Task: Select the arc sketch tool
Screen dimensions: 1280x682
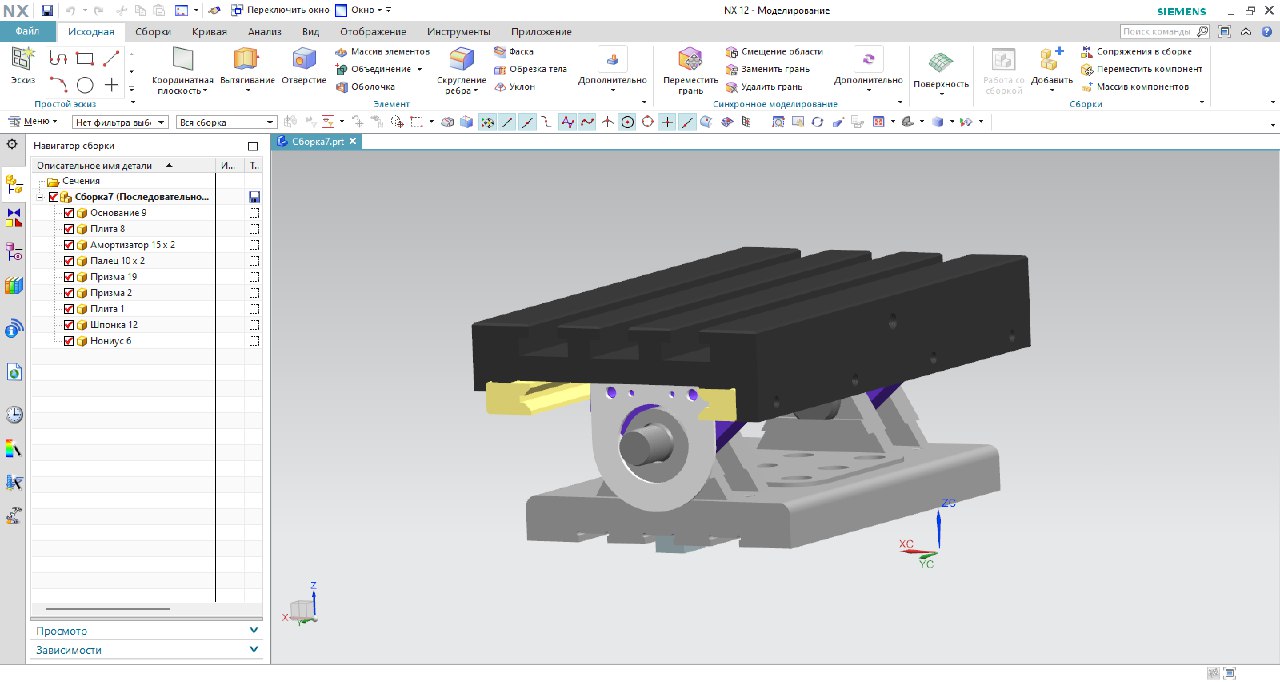Action: tap(59, 85)
